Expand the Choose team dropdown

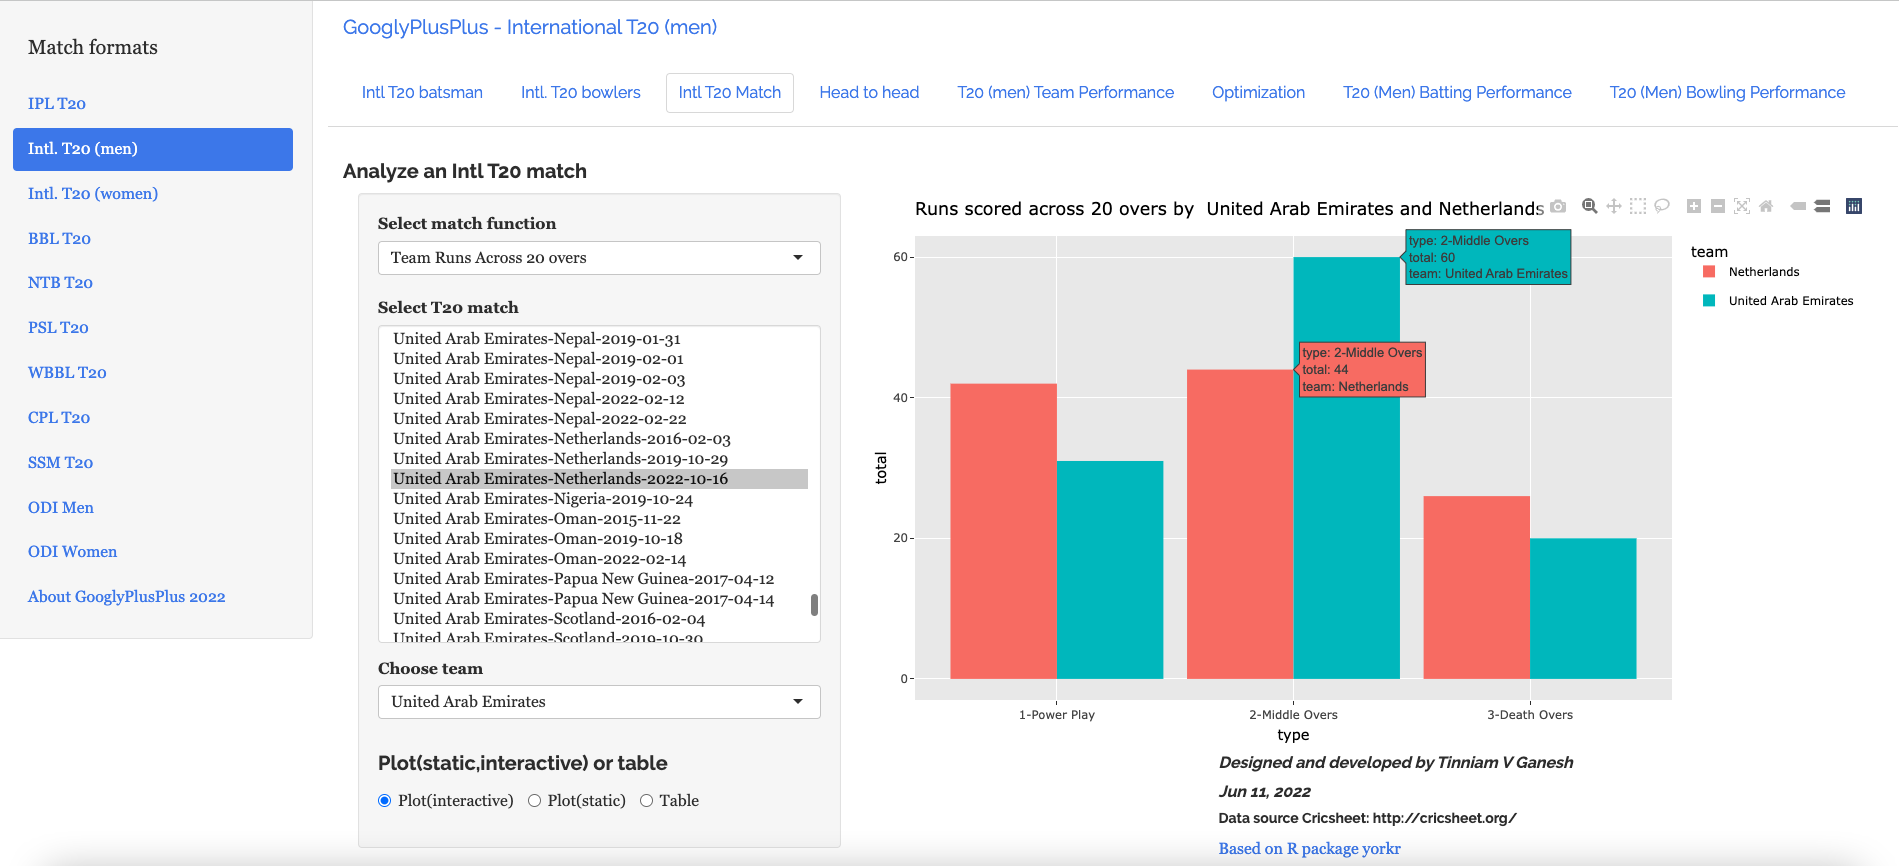point(598,702)
